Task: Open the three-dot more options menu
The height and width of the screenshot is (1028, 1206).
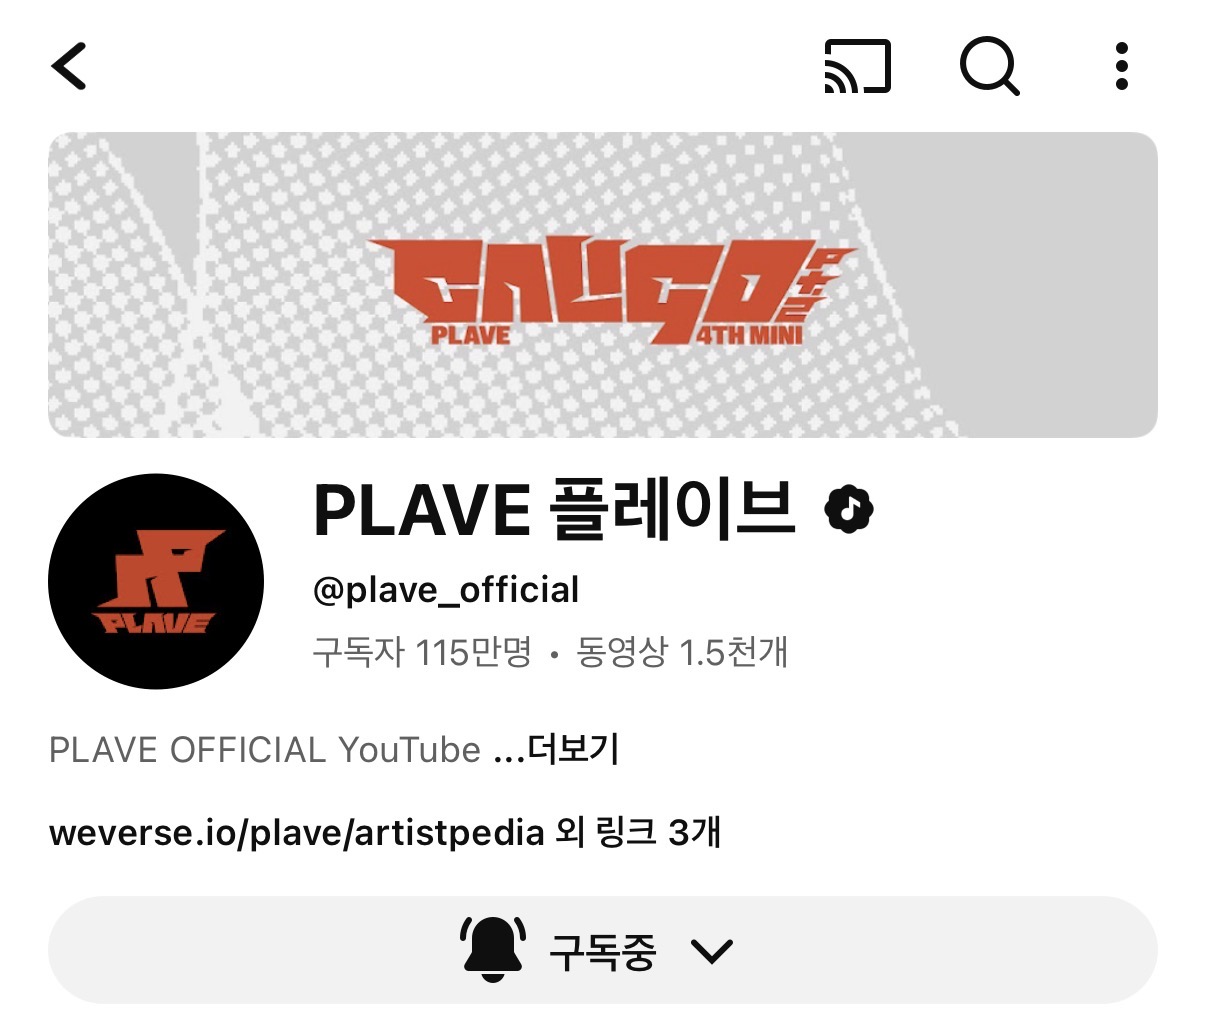Action: (1122, 67)
